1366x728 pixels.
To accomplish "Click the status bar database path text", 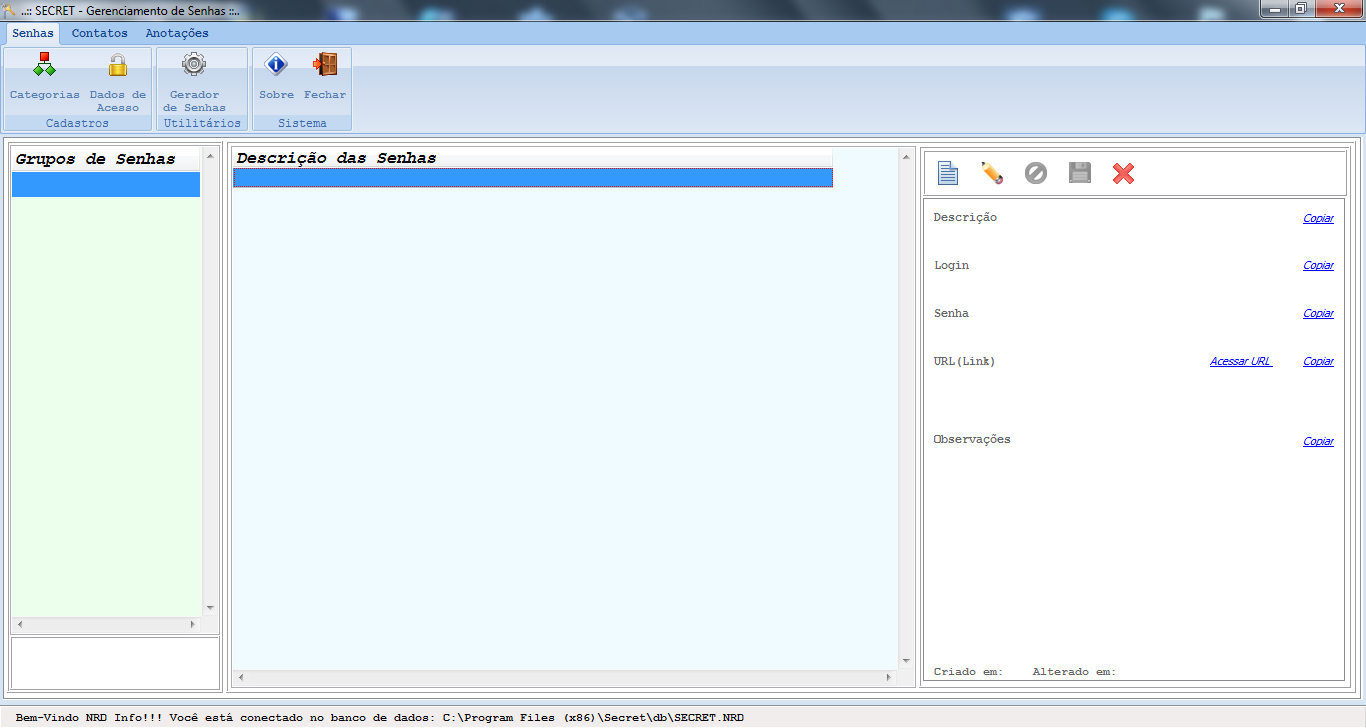I will [593, 718].
